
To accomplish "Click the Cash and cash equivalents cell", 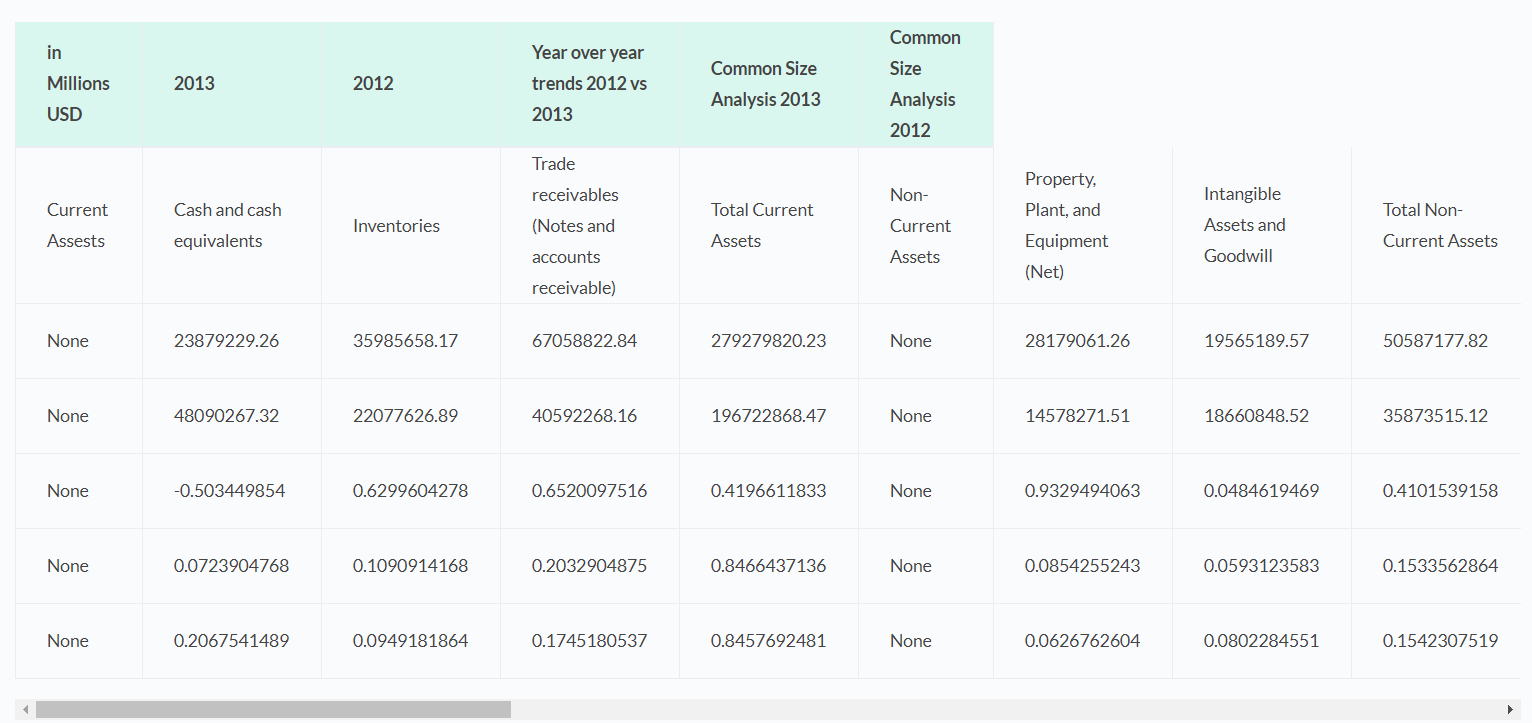I will 227,225.
